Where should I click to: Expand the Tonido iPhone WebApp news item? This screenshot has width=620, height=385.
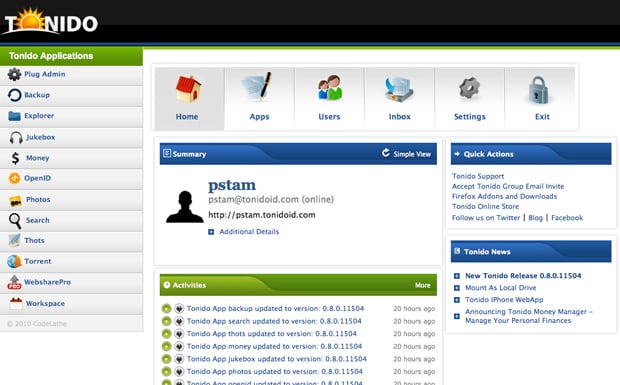click(457, 300)
